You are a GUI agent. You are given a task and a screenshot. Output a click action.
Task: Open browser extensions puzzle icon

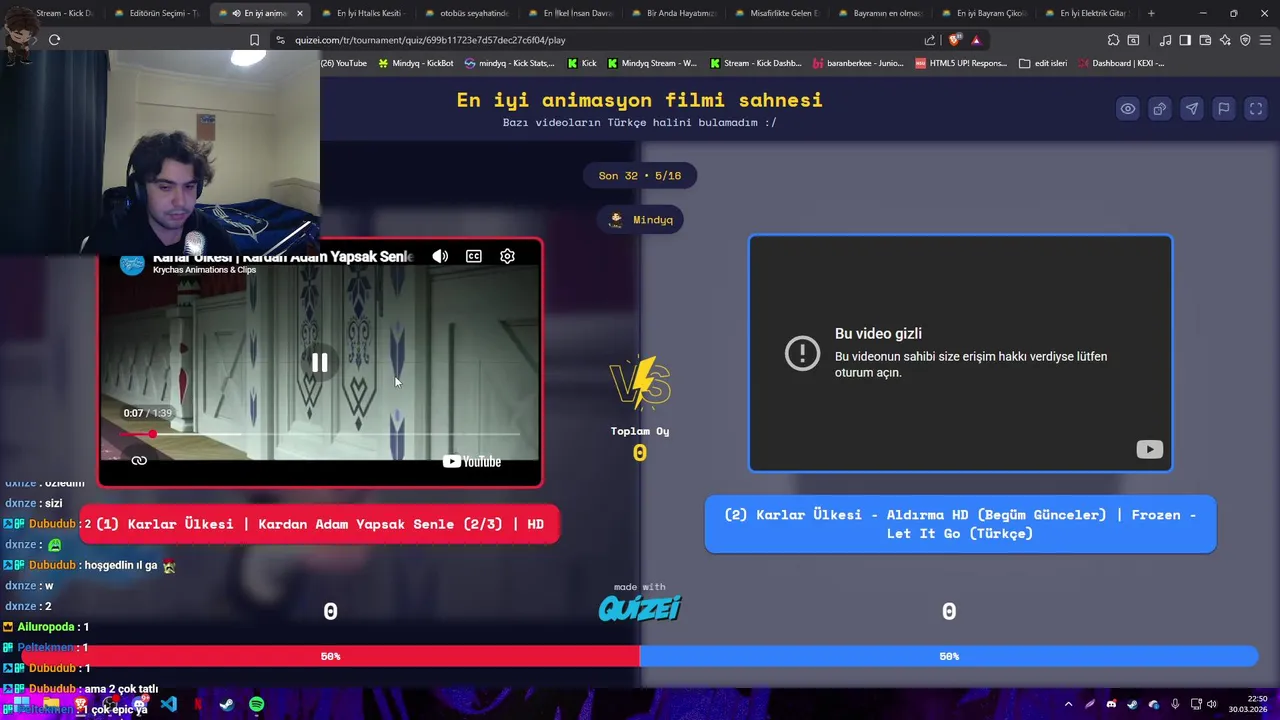(1113, 40)
